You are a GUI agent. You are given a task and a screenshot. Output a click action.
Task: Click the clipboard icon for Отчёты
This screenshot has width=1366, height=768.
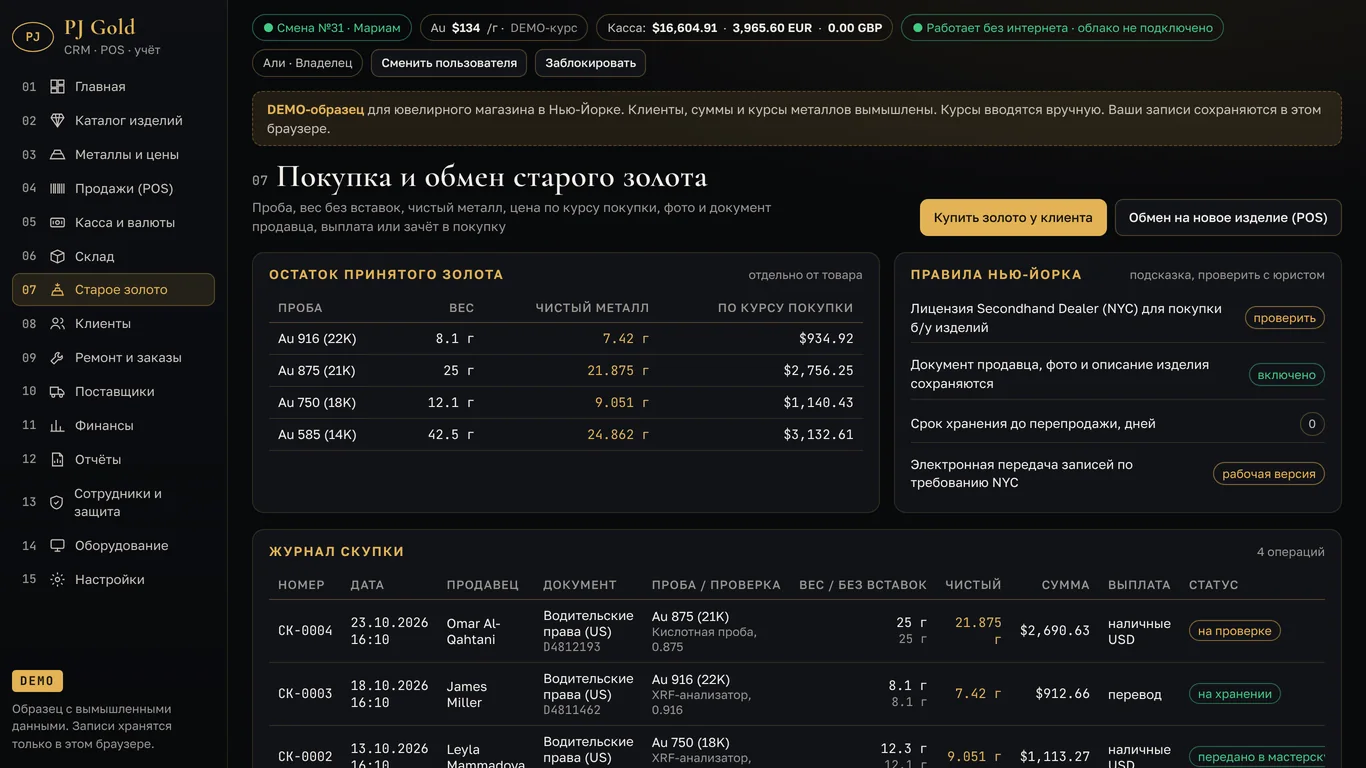click(57, 460)
